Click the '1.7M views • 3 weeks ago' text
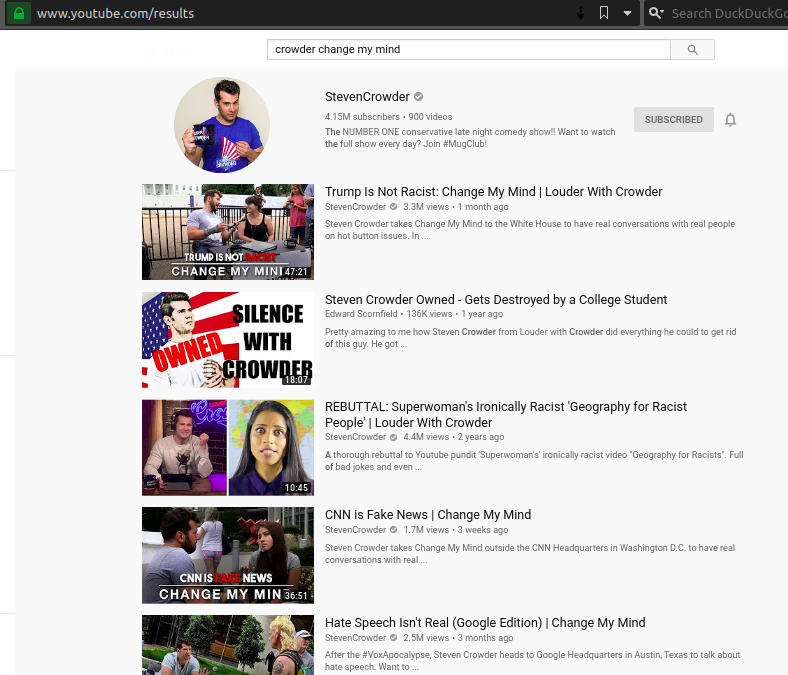The height and width of the screenshot is (675, 788). click(x=455, y=530)
